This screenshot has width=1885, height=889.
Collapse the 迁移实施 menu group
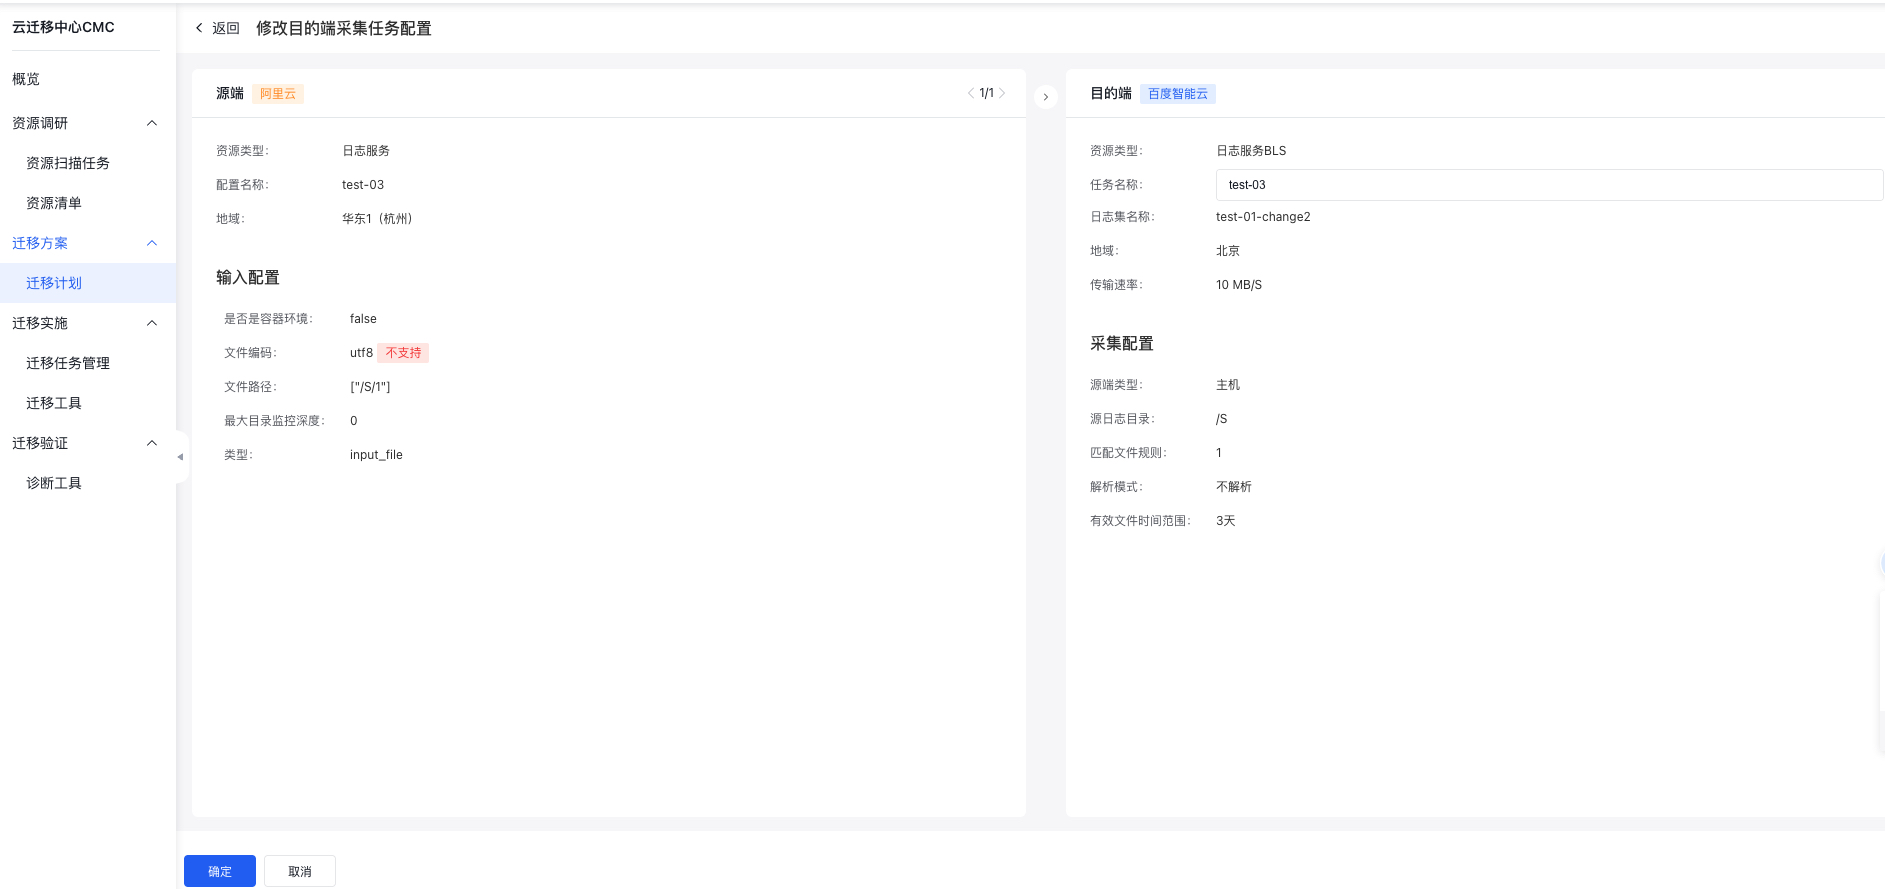click(152, 323)
